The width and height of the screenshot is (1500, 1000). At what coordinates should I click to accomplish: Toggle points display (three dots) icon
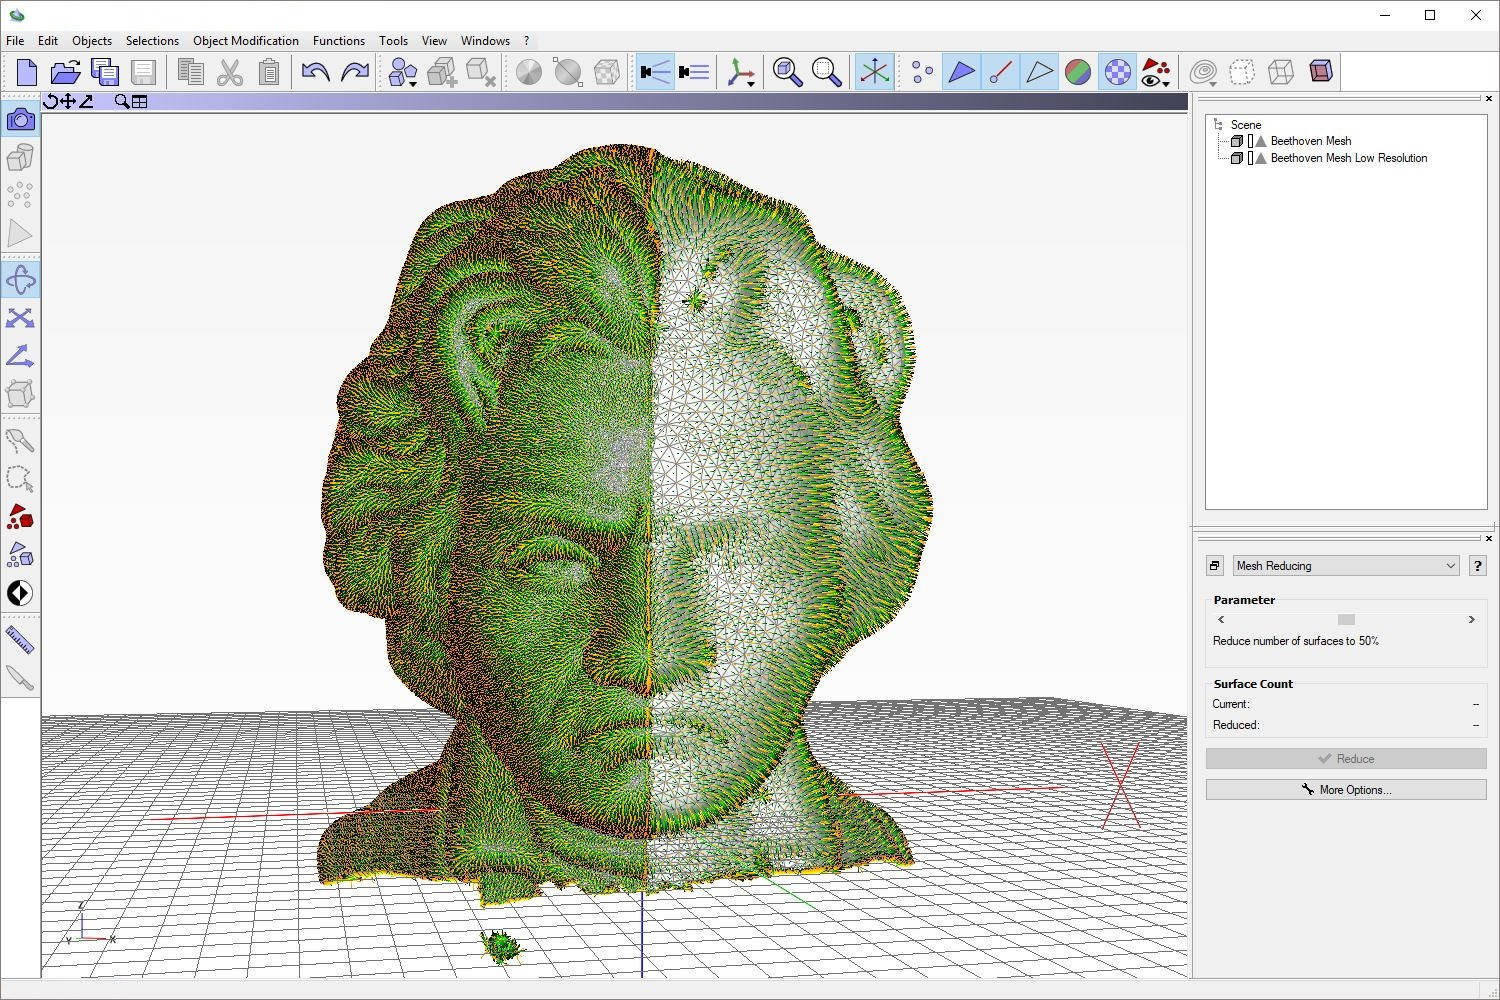[922, 72]
